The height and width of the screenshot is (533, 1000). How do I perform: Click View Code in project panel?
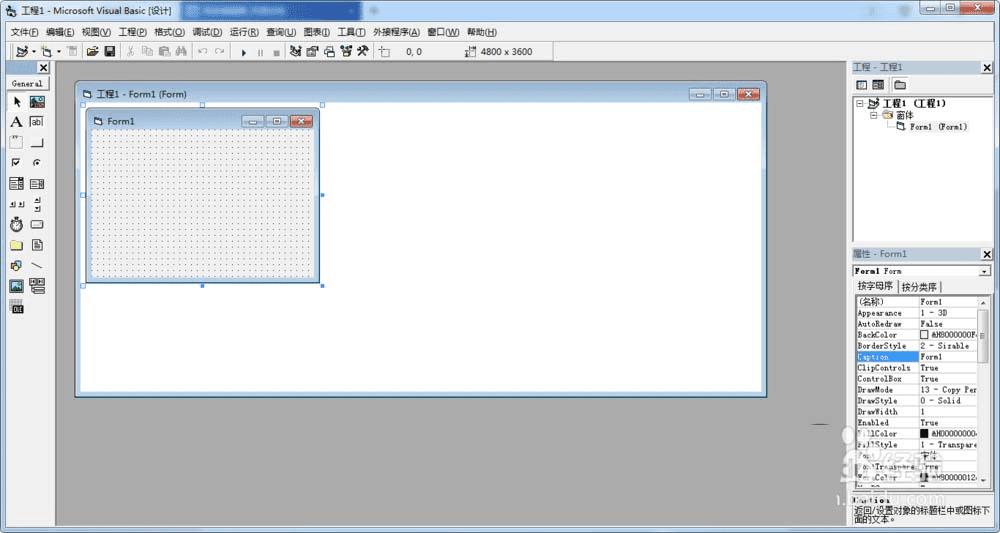(x=862, y=85)
